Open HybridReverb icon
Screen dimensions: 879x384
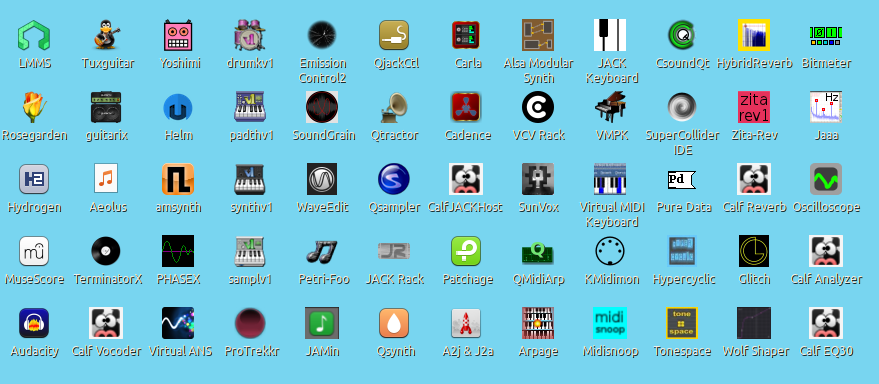click(x=754, y=35)
